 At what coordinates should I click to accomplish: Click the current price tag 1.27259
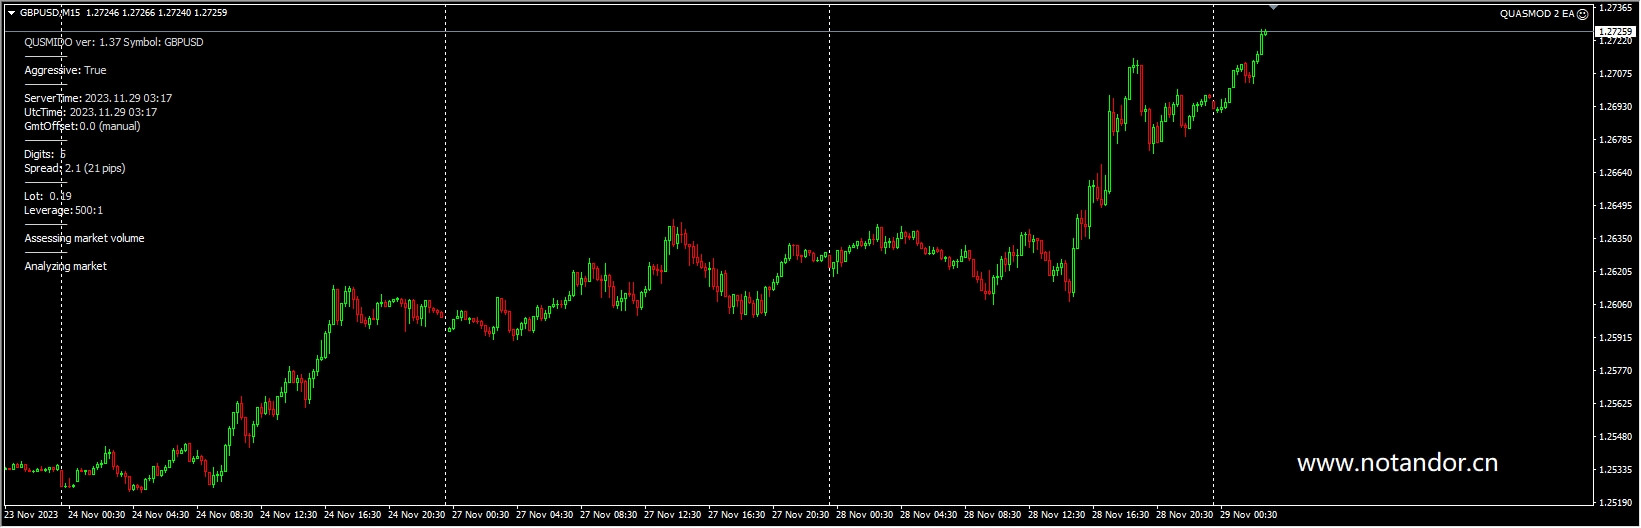(x=1615, y=32)
